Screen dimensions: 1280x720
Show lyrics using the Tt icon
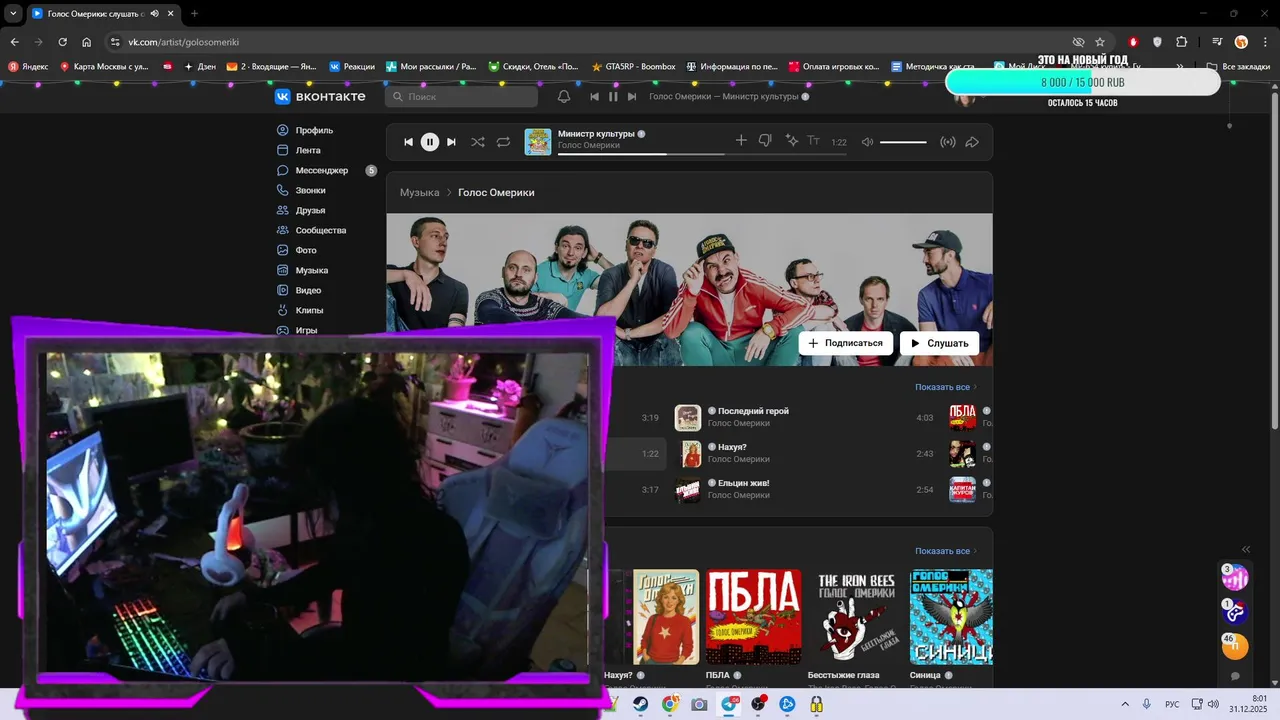coord(813,141)
